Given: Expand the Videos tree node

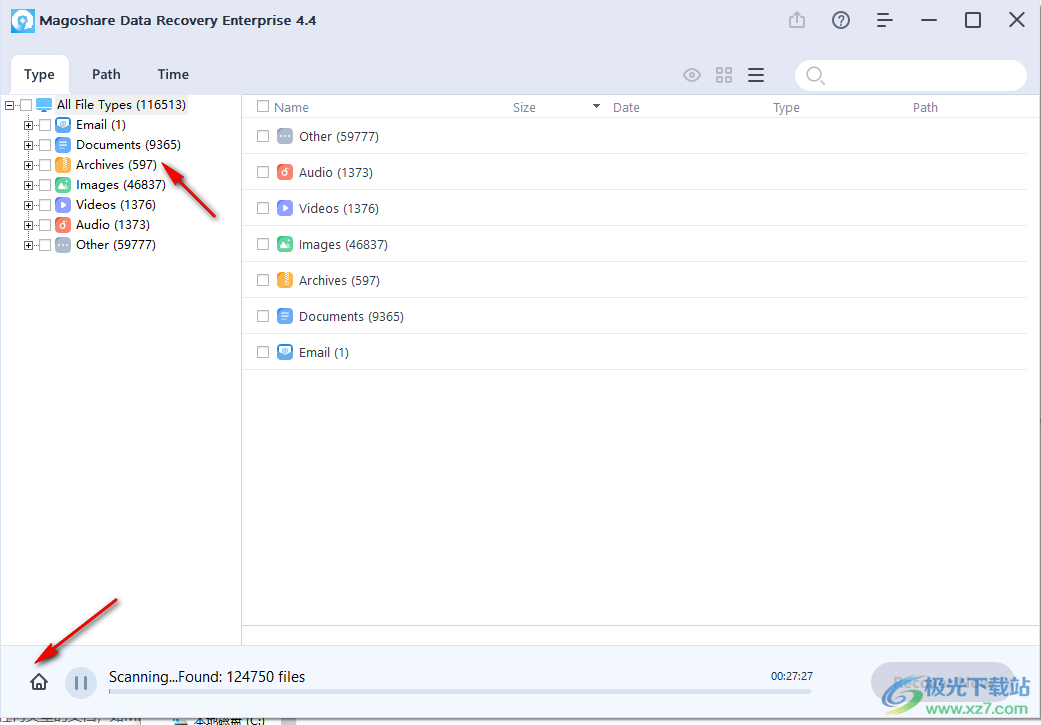Looking at the screenshot, I should [x=29, y=205].
